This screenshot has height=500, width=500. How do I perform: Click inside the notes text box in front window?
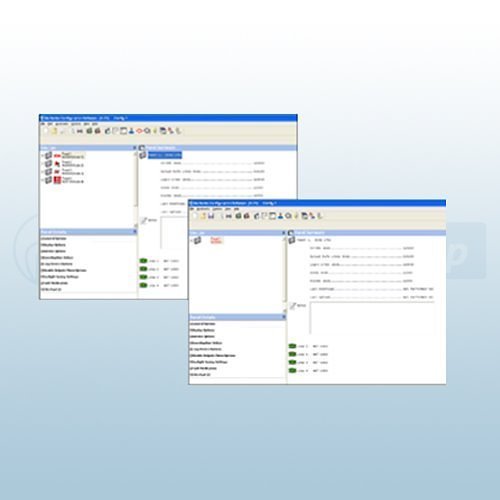[372, 318]
